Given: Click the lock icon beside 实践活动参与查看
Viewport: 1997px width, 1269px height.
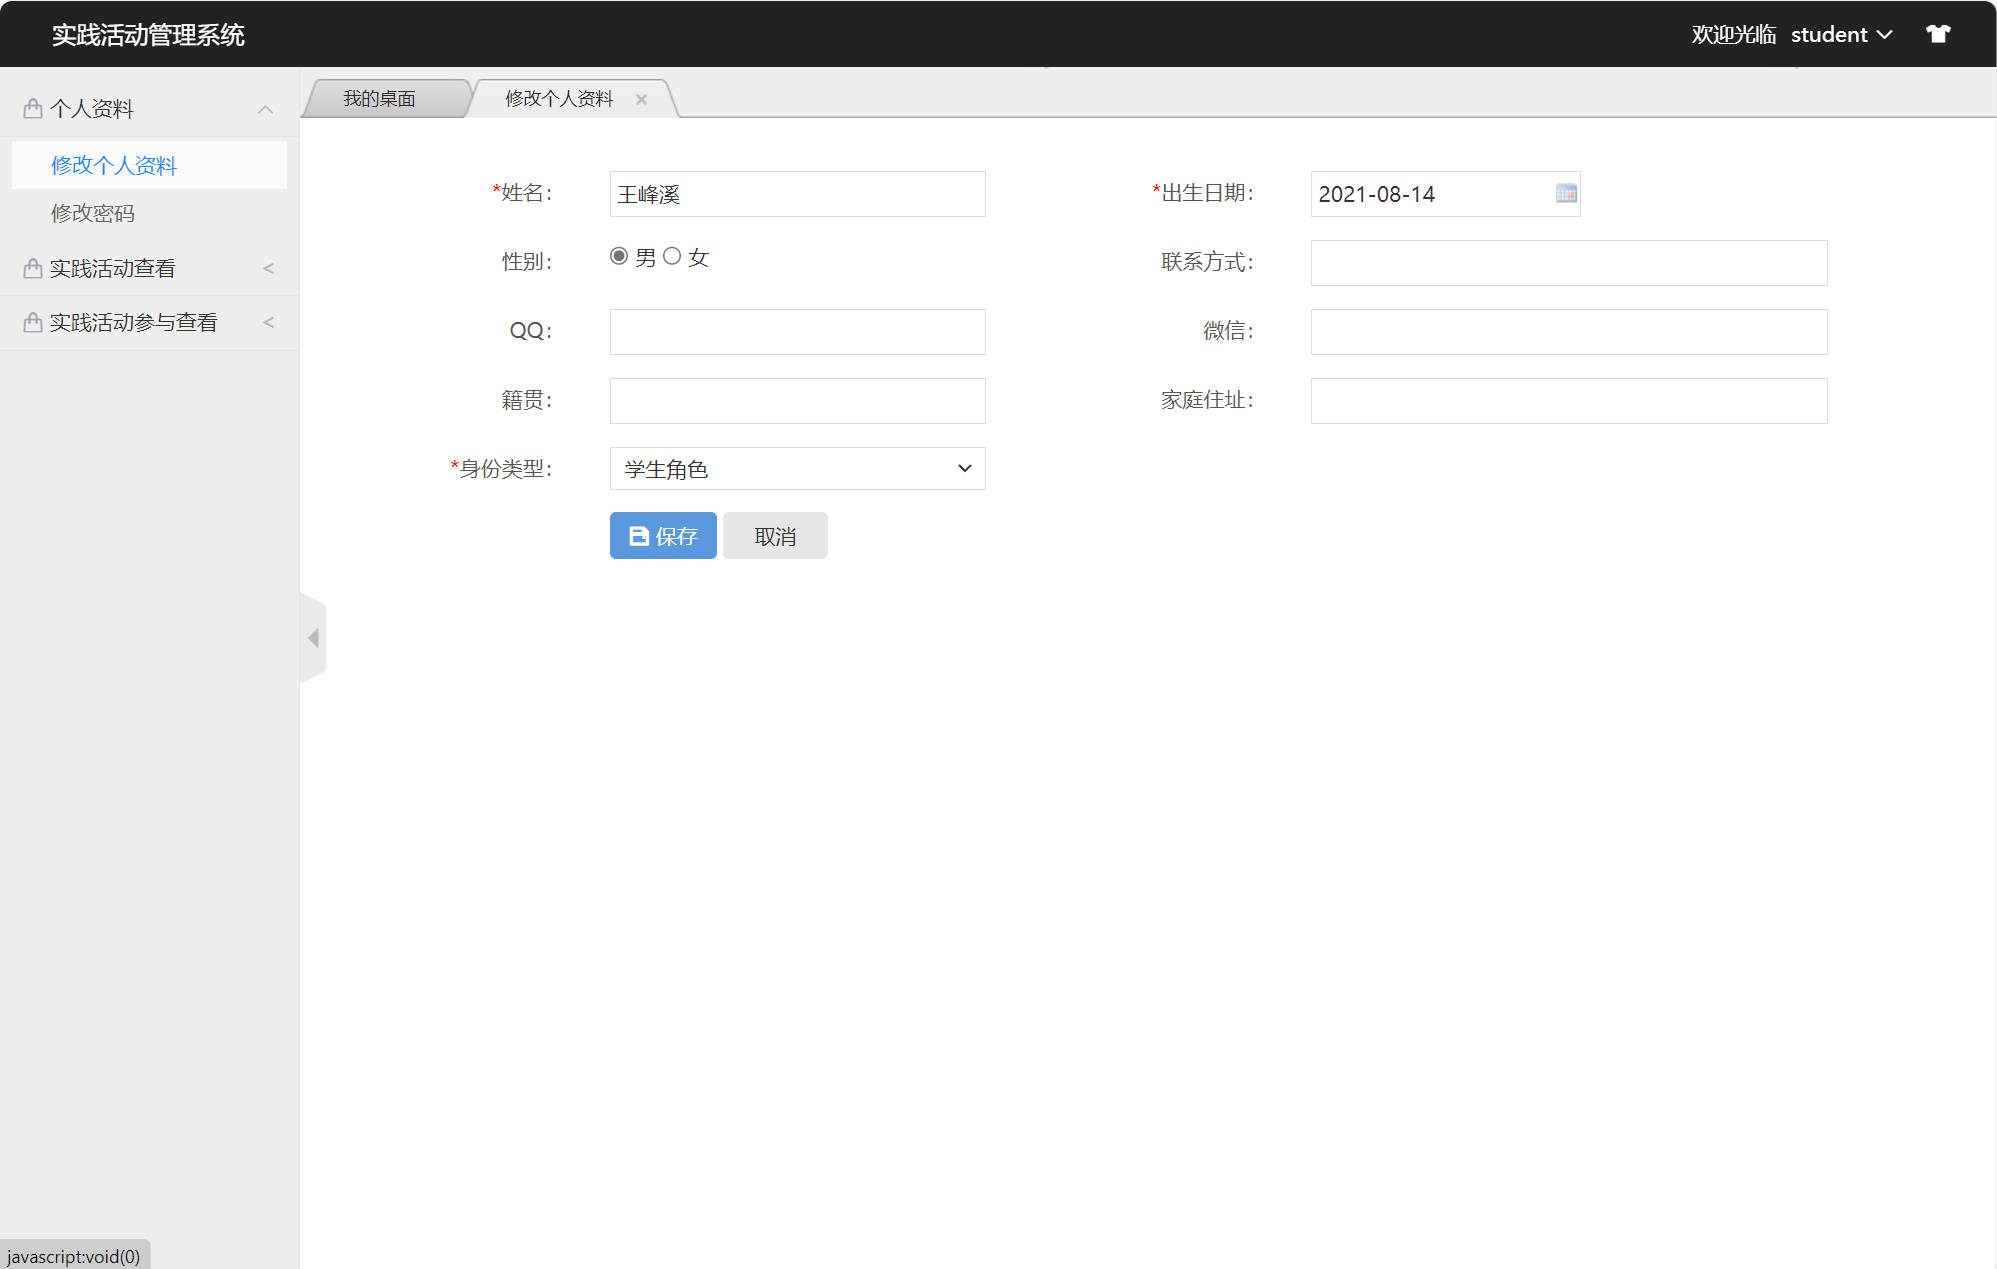Looking at the screenshot, I should pyautogui.click(x=31, y=322).
